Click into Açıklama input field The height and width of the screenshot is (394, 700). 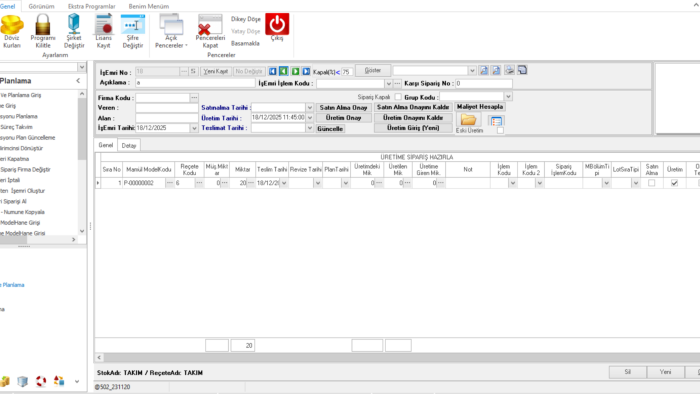click(x=195, y=83)
